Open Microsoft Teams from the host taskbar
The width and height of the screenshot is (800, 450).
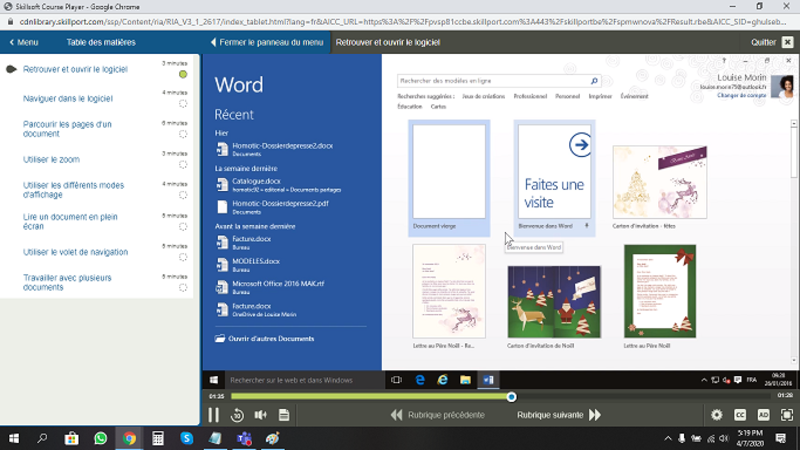point(244,438)
